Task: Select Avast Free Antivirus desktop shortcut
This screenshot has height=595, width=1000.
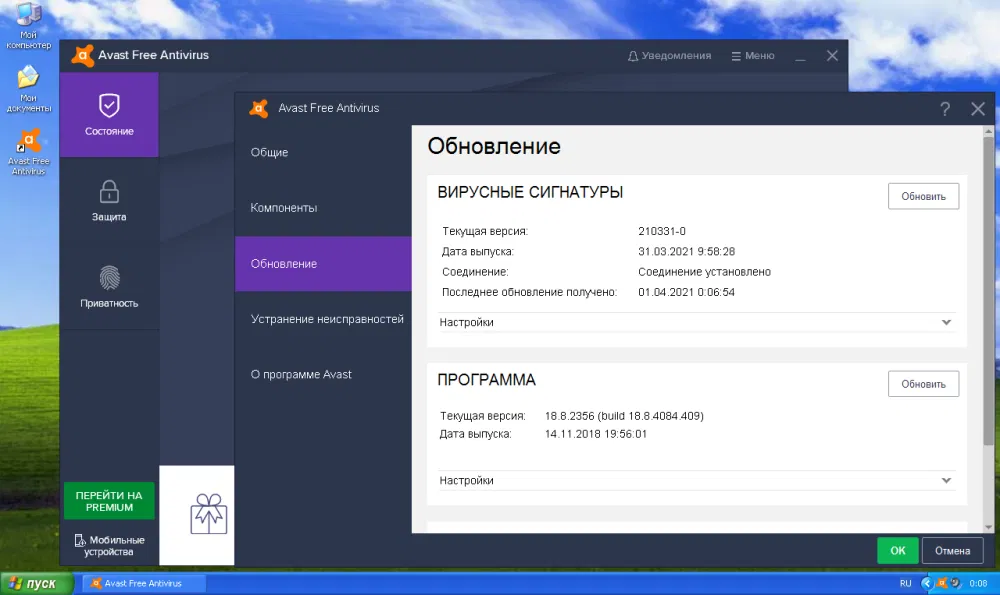Action: (28, 152)
